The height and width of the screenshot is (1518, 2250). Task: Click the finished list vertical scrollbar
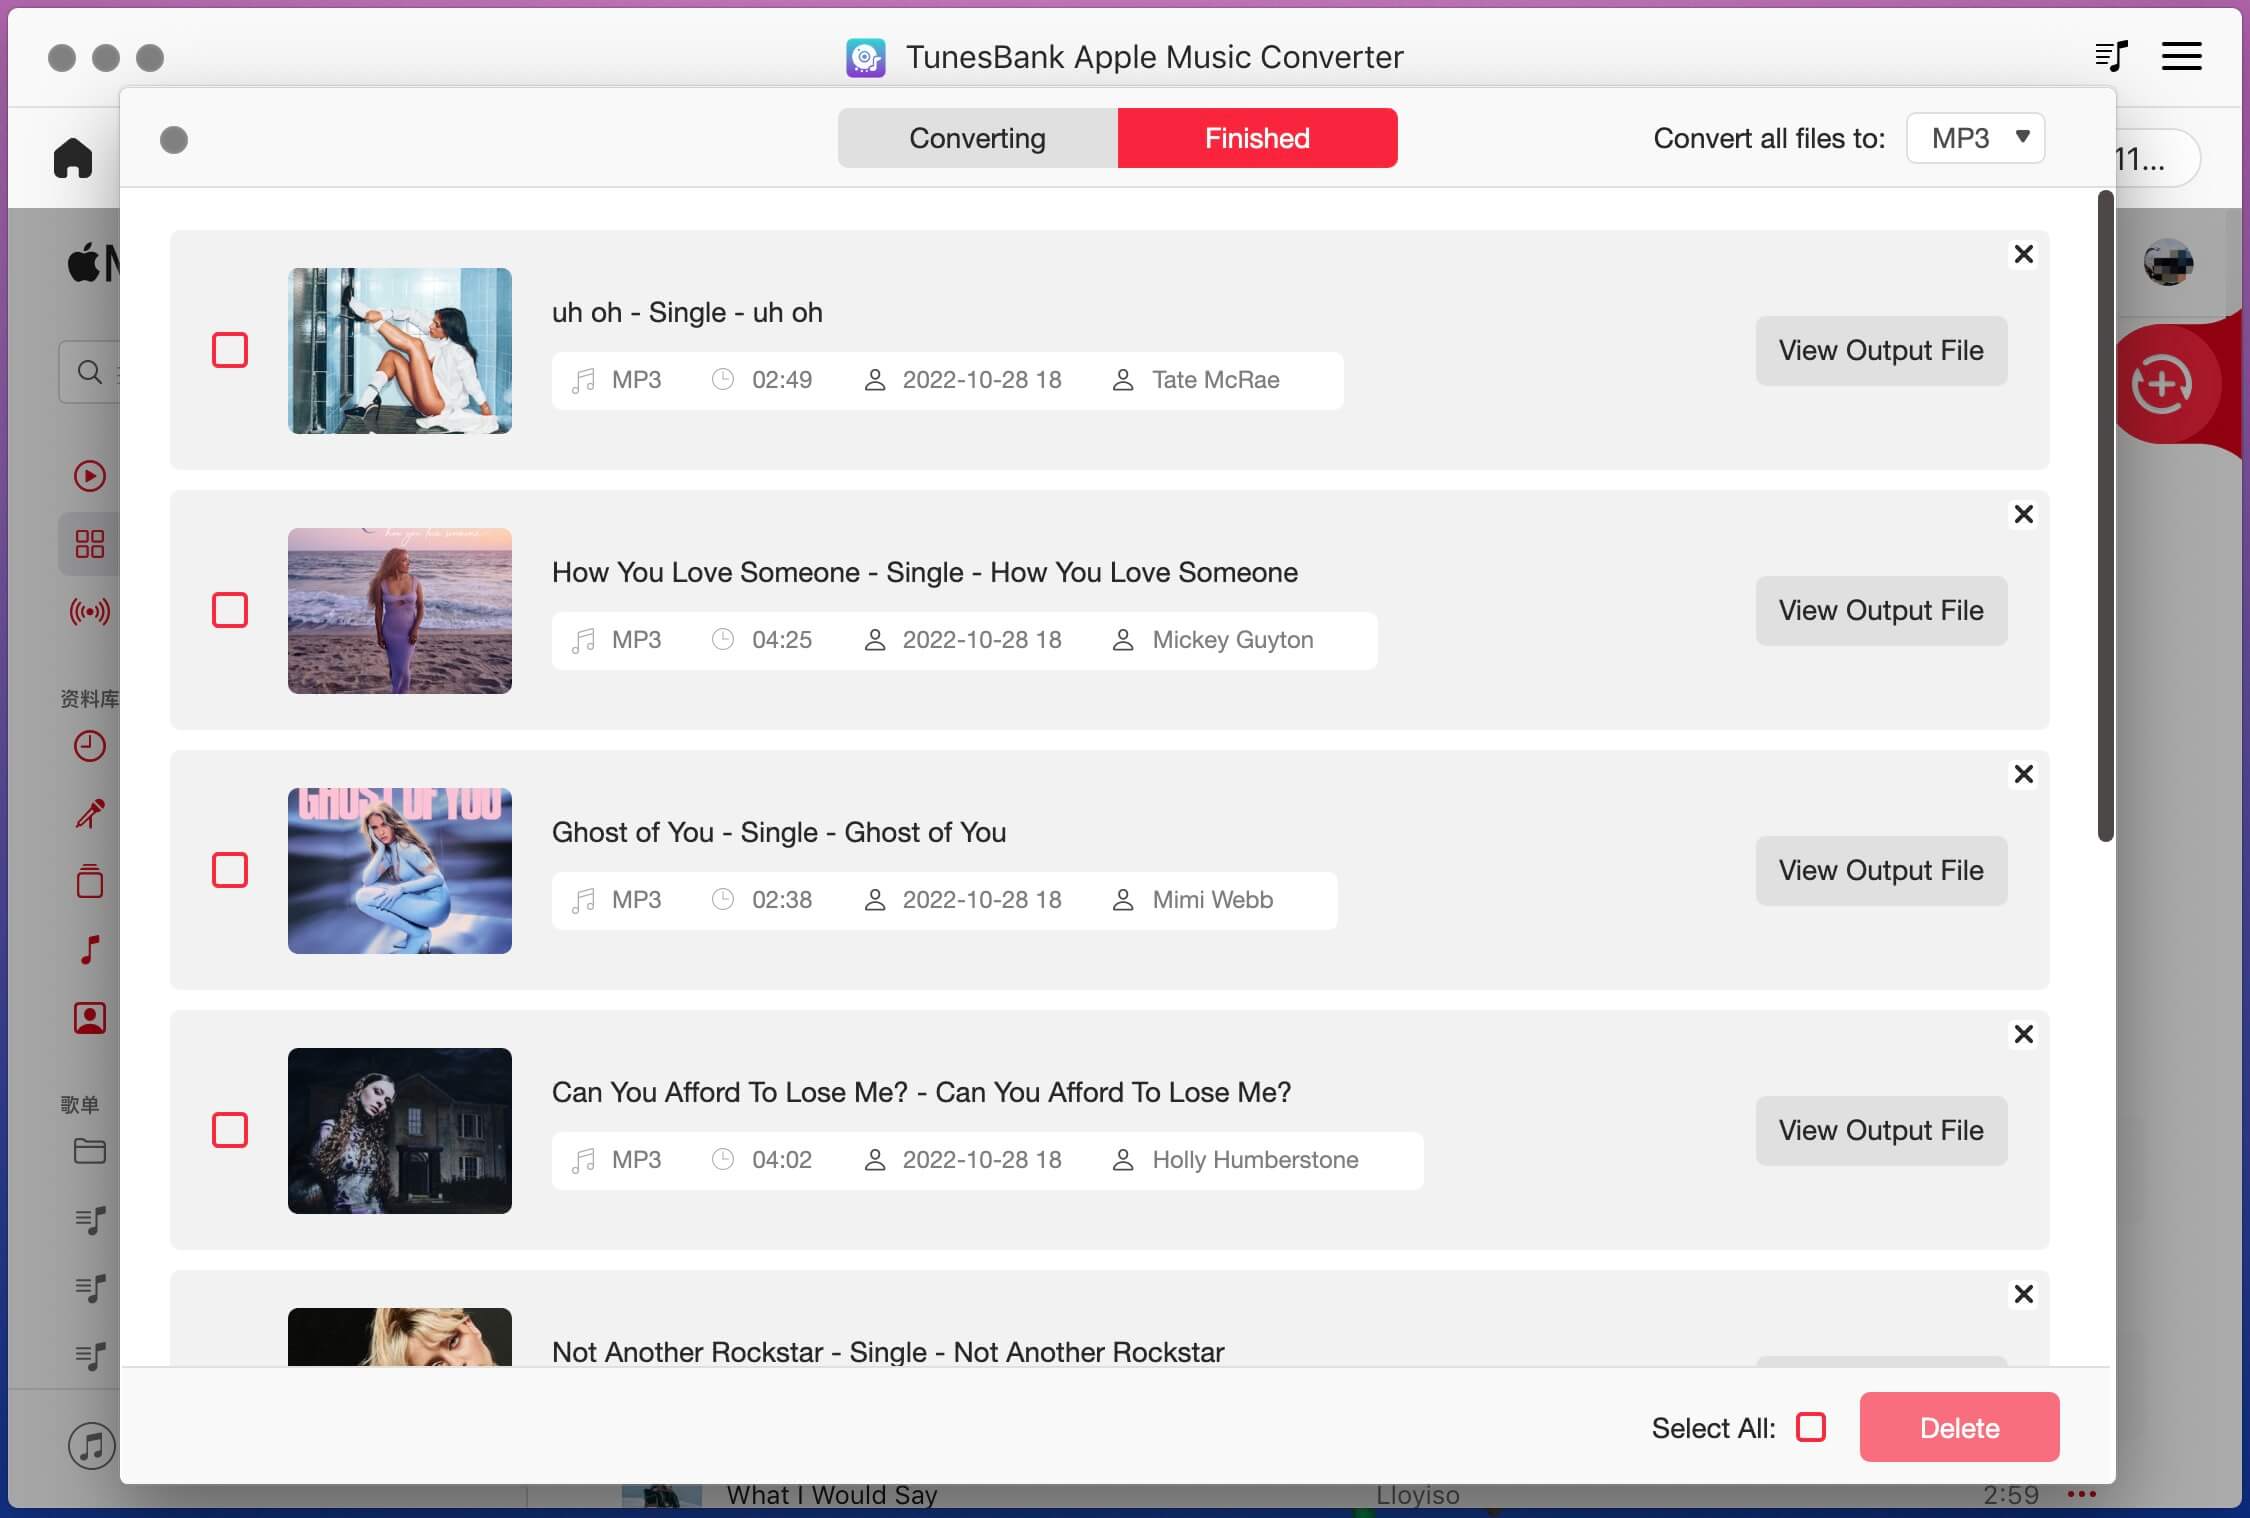click(2105, 516)
